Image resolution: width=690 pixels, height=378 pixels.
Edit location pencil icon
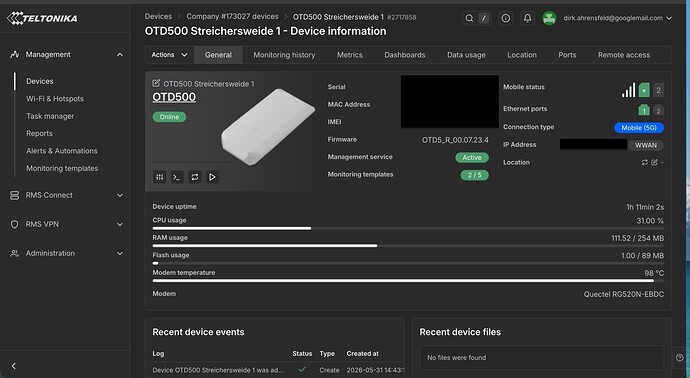click(654, 162)
